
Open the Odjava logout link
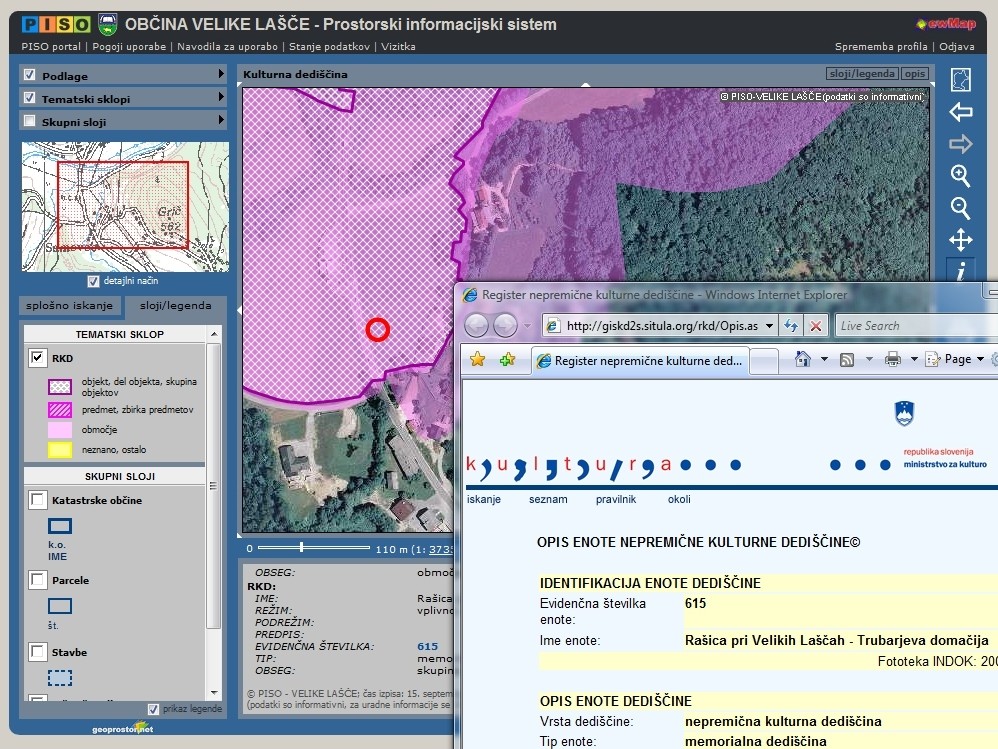pyautogui.click(x=957, y=46)
